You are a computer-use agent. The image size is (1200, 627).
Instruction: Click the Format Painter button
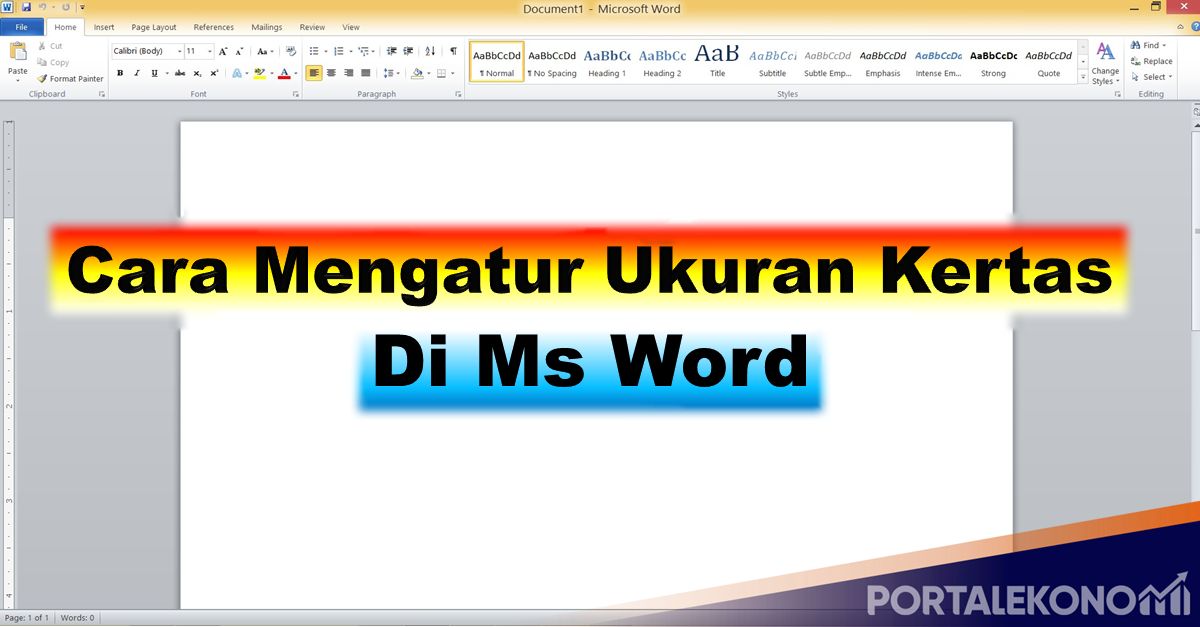(70, 79)
